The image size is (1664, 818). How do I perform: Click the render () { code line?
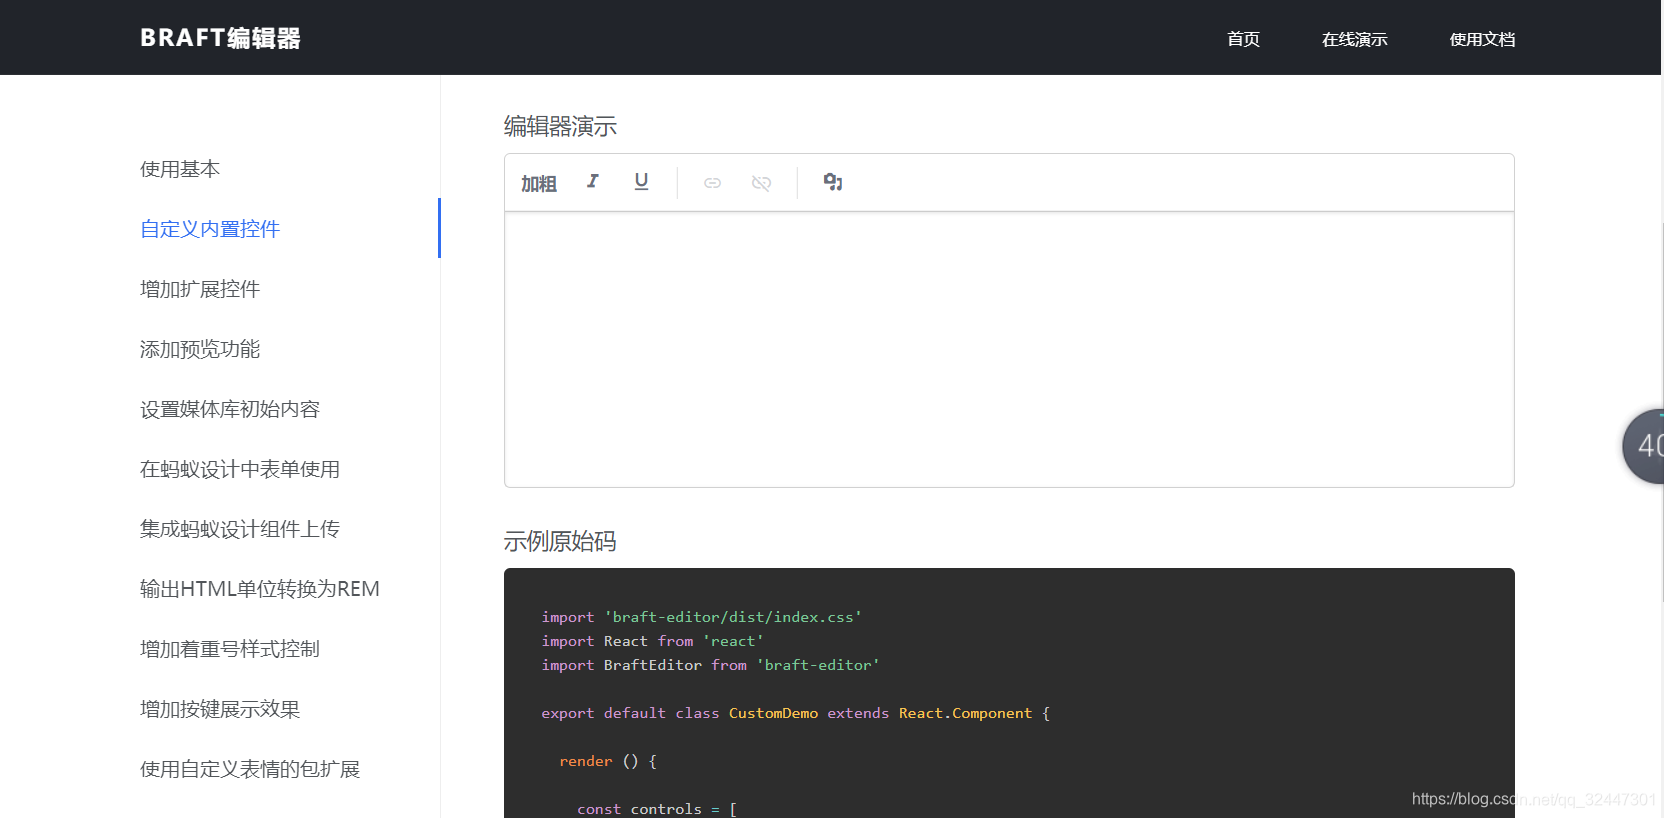(x=608, y=761)
